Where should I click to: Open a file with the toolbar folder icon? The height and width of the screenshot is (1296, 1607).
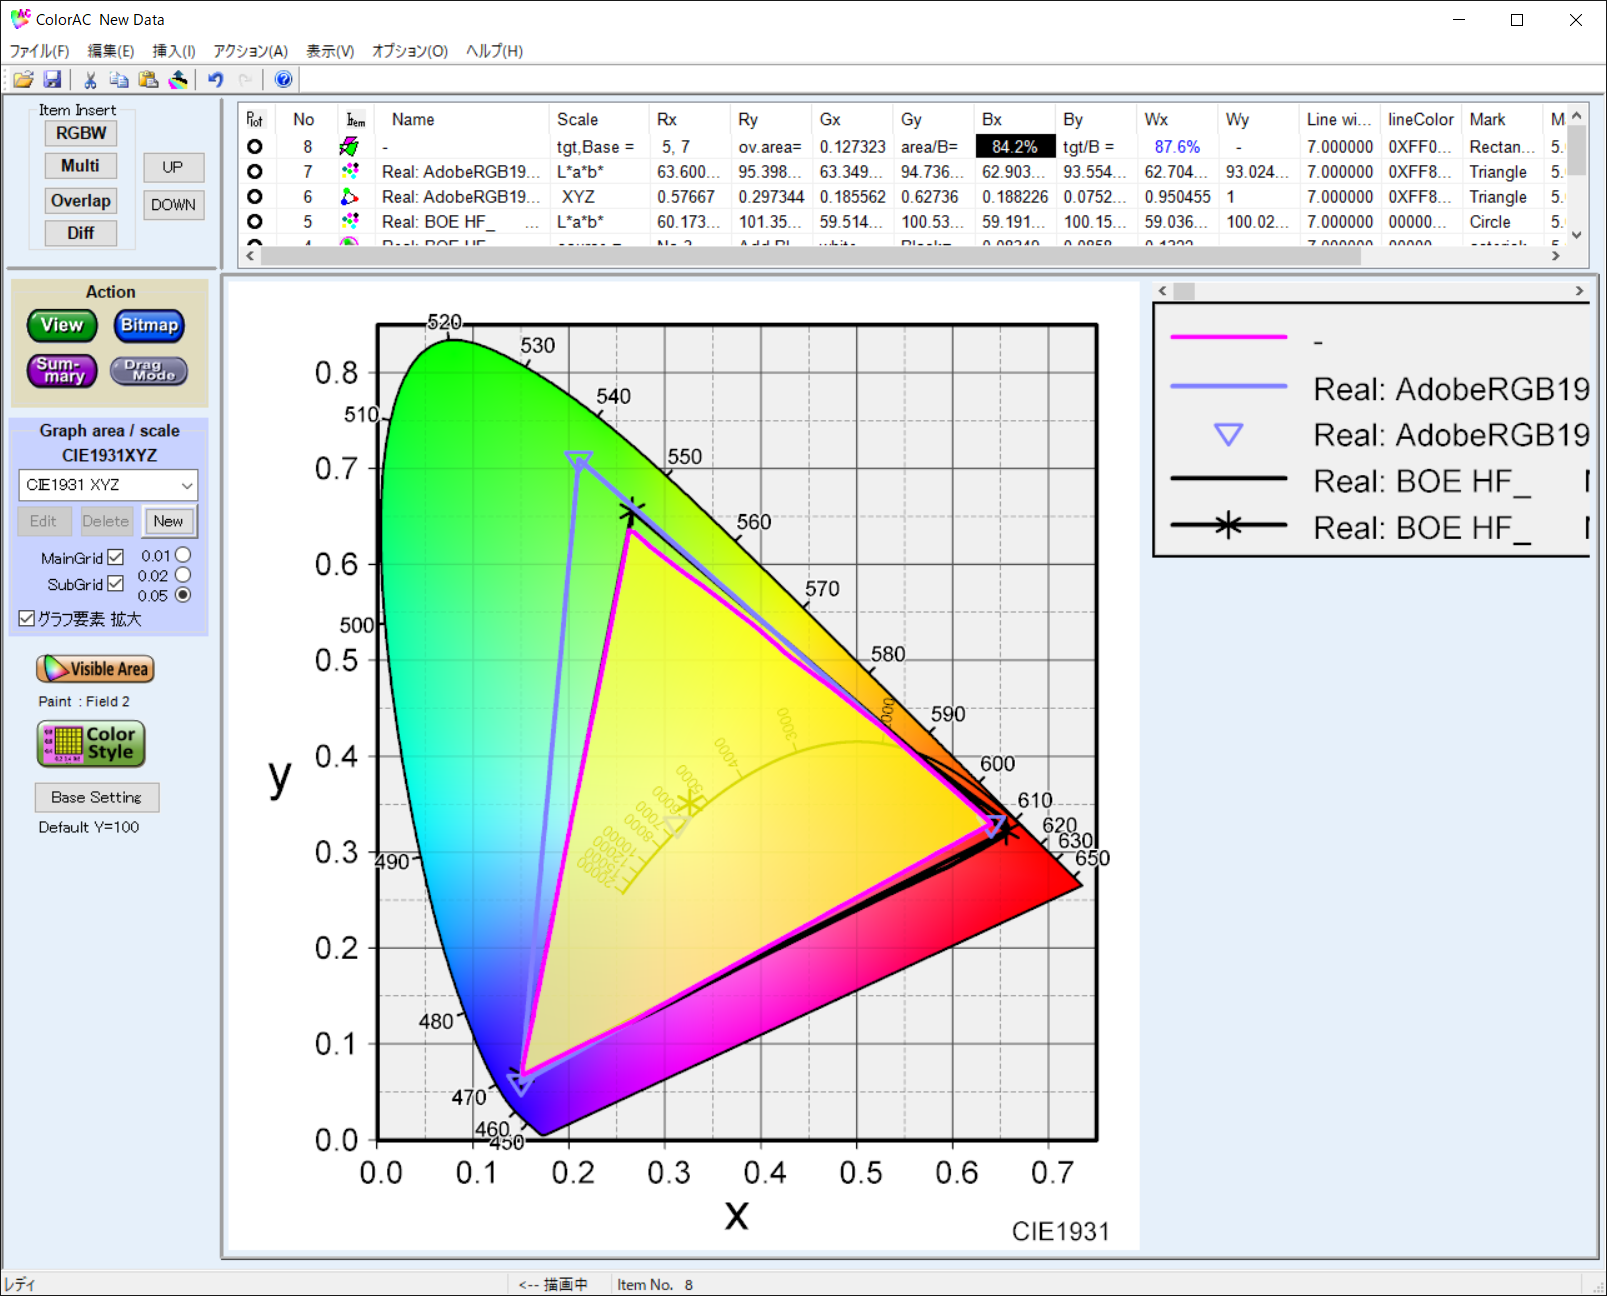pos(23,79)
